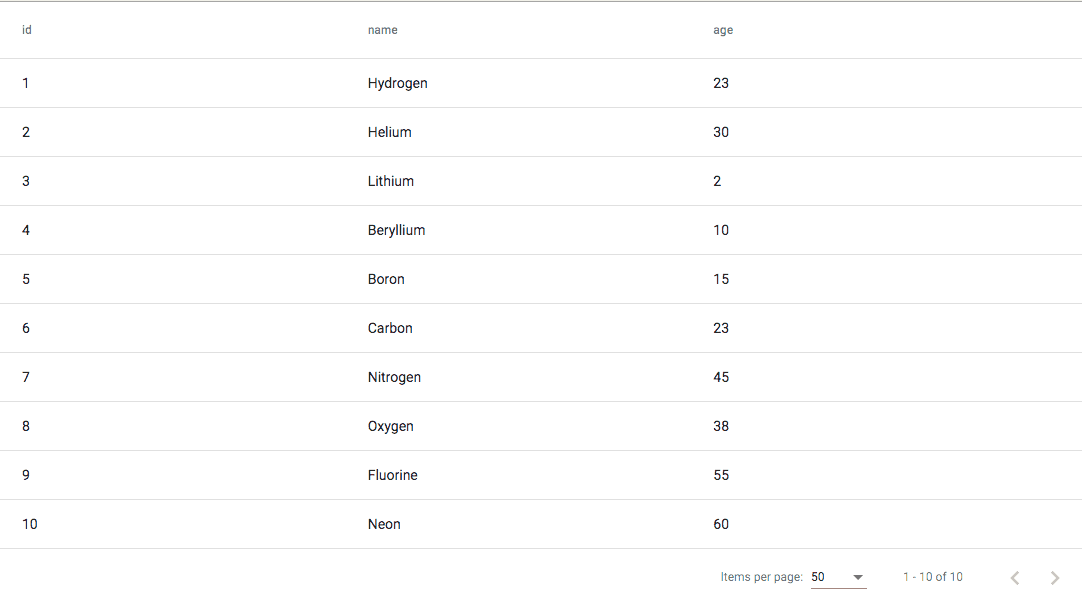Sort by the id column header

pos(27,30)
